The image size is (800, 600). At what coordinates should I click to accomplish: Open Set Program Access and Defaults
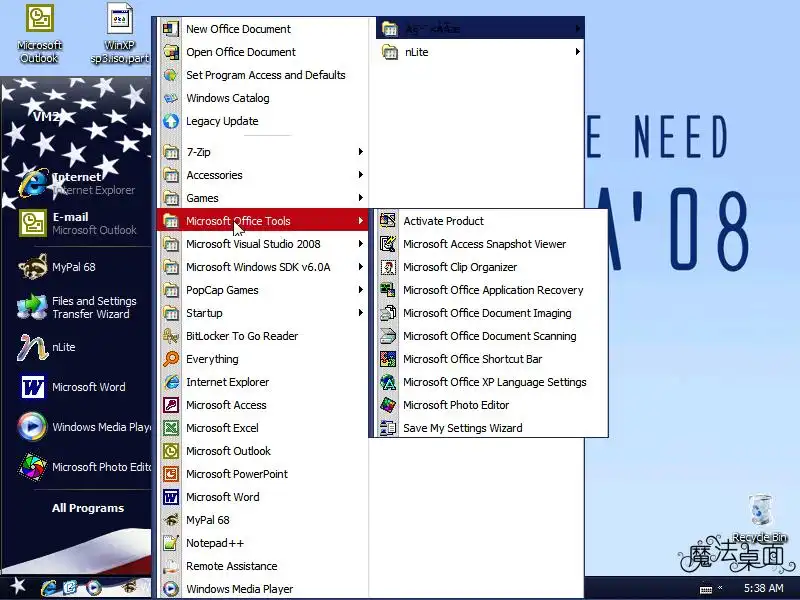[x=262, y=75]
